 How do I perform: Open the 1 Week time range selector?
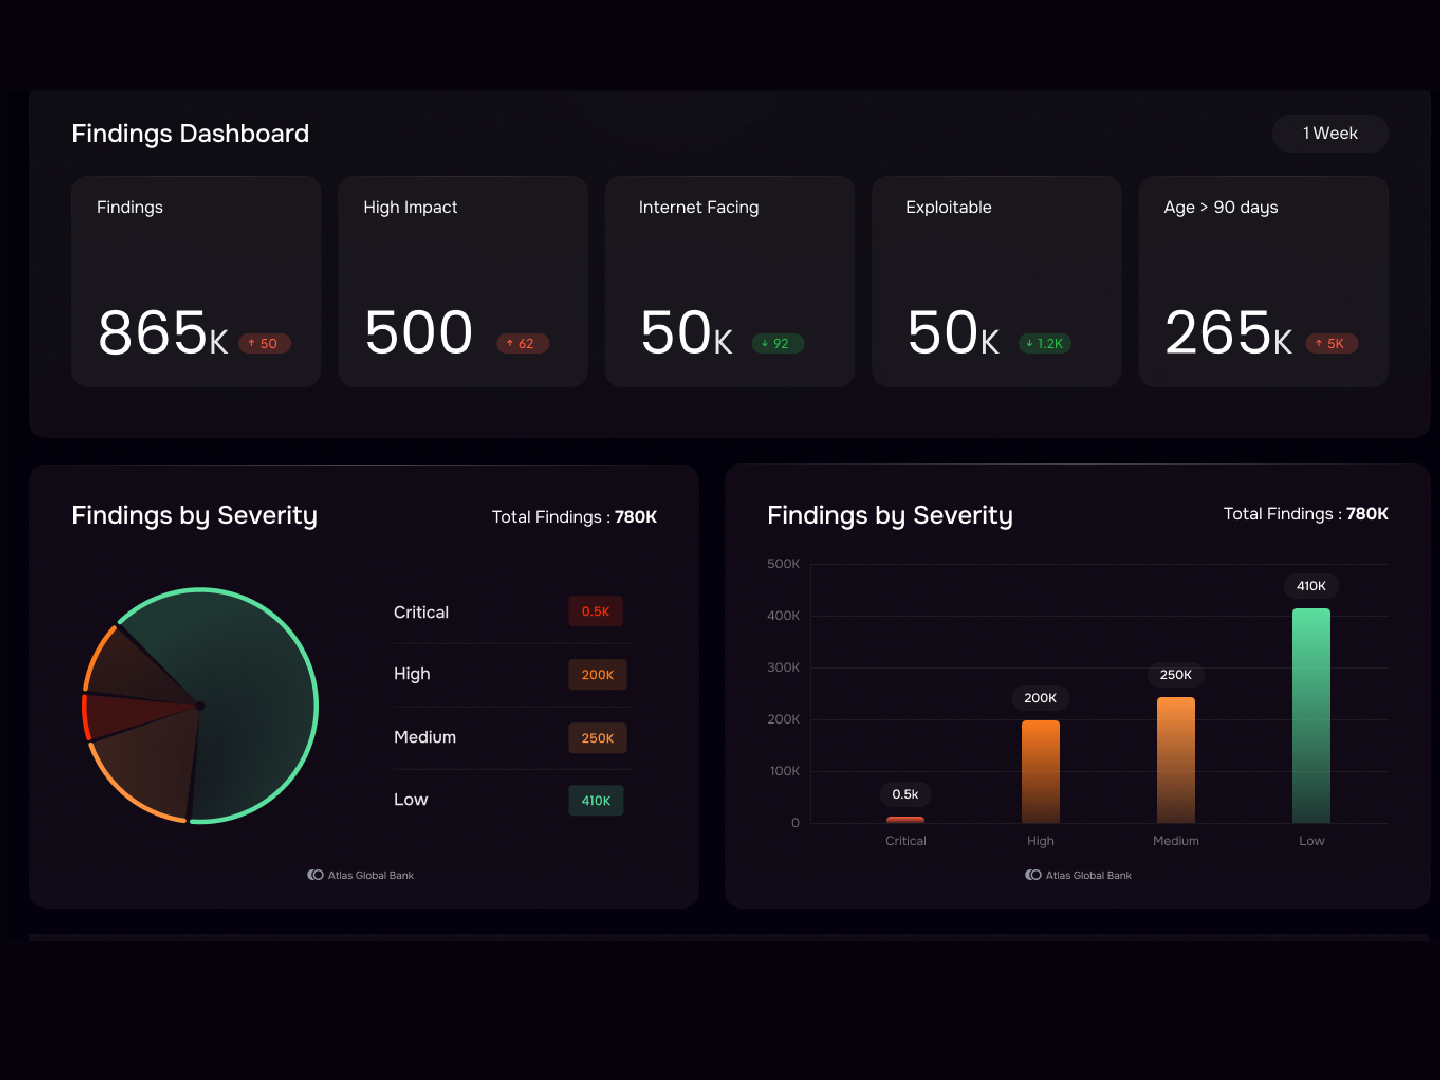1329,134
